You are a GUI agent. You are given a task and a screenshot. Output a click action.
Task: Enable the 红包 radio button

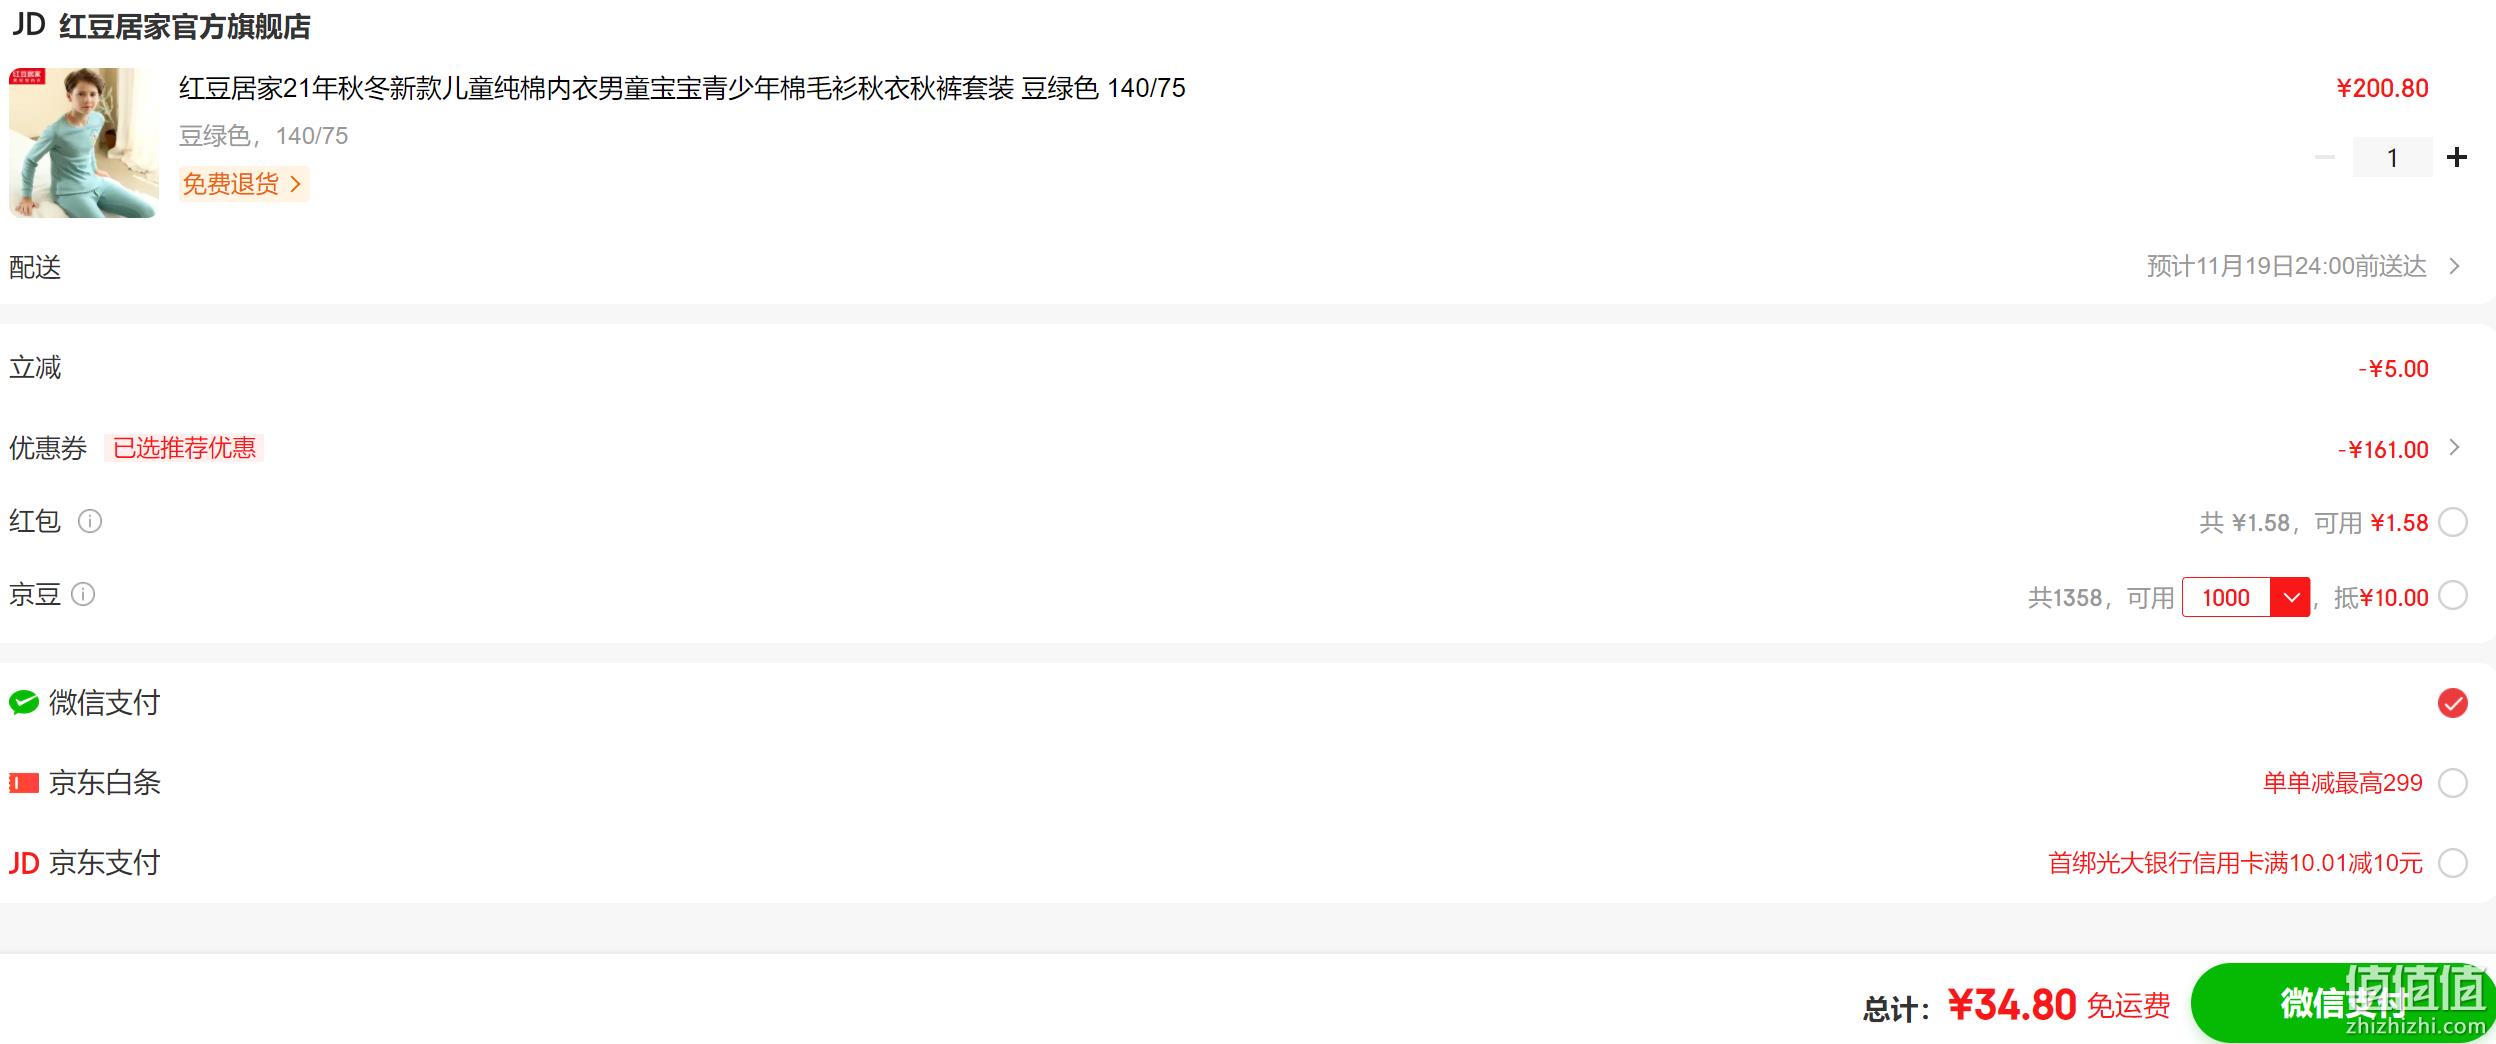[2453, 522]
